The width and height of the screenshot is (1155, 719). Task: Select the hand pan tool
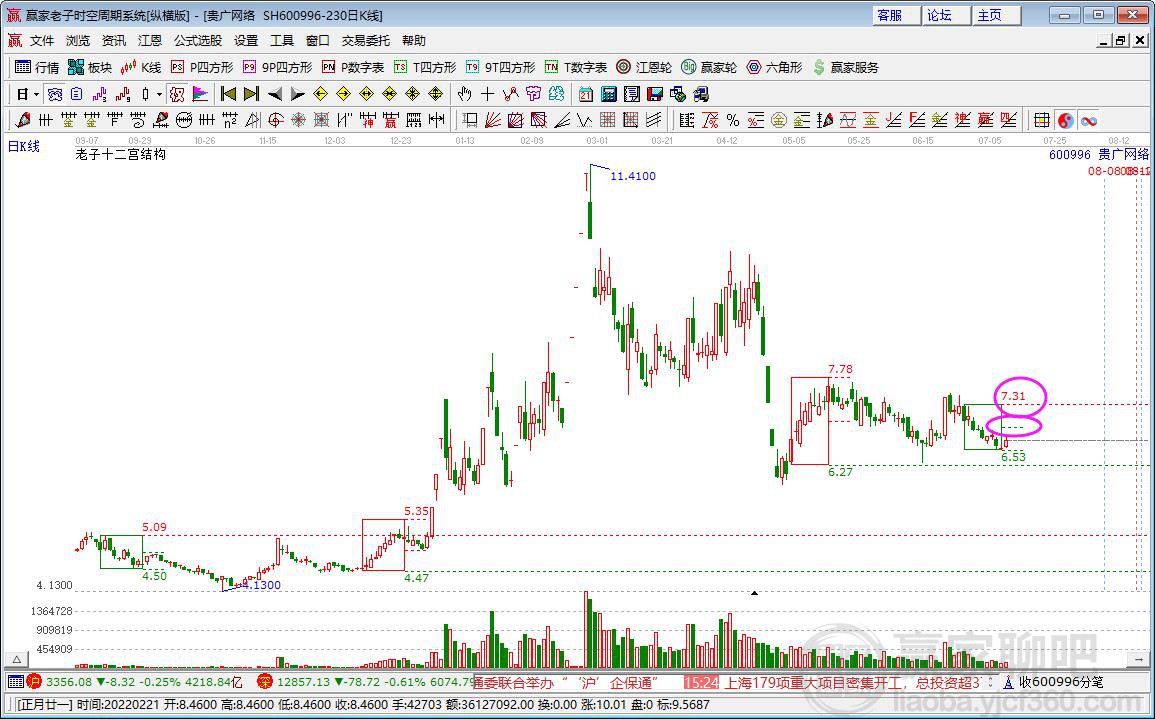coord(464,94)
